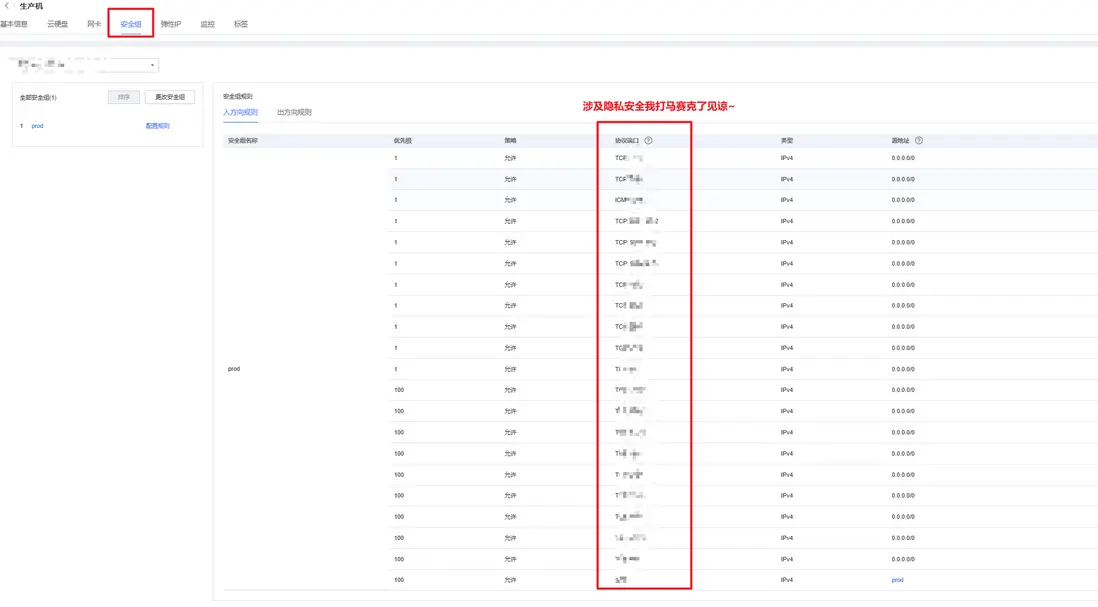Switch to the 弹性IP tab
Image resolution: width=1098 pixels, height=607 pixels.
click(x=171, y=24)
